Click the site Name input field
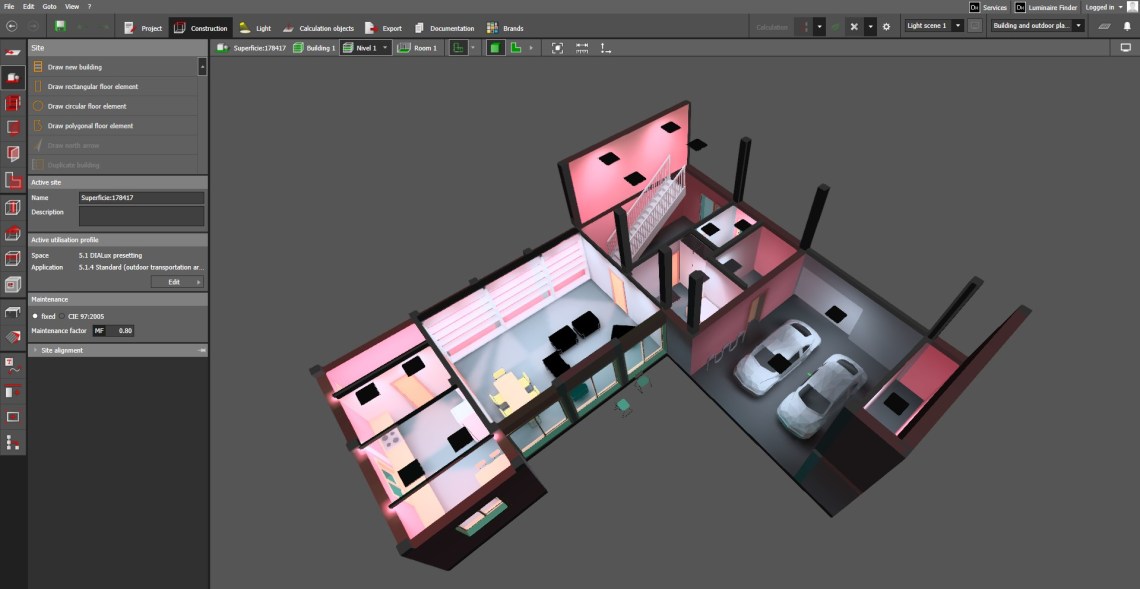Image resolution: width=1140 pixels, height=589 pixels. [x=141, y=198]
